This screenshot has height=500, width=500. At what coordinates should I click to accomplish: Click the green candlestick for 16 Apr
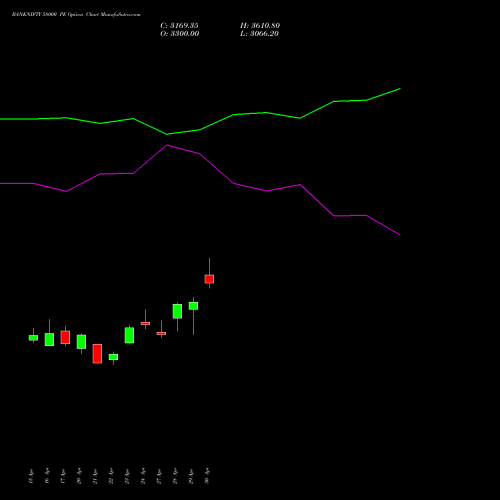(x=49, y=339)
